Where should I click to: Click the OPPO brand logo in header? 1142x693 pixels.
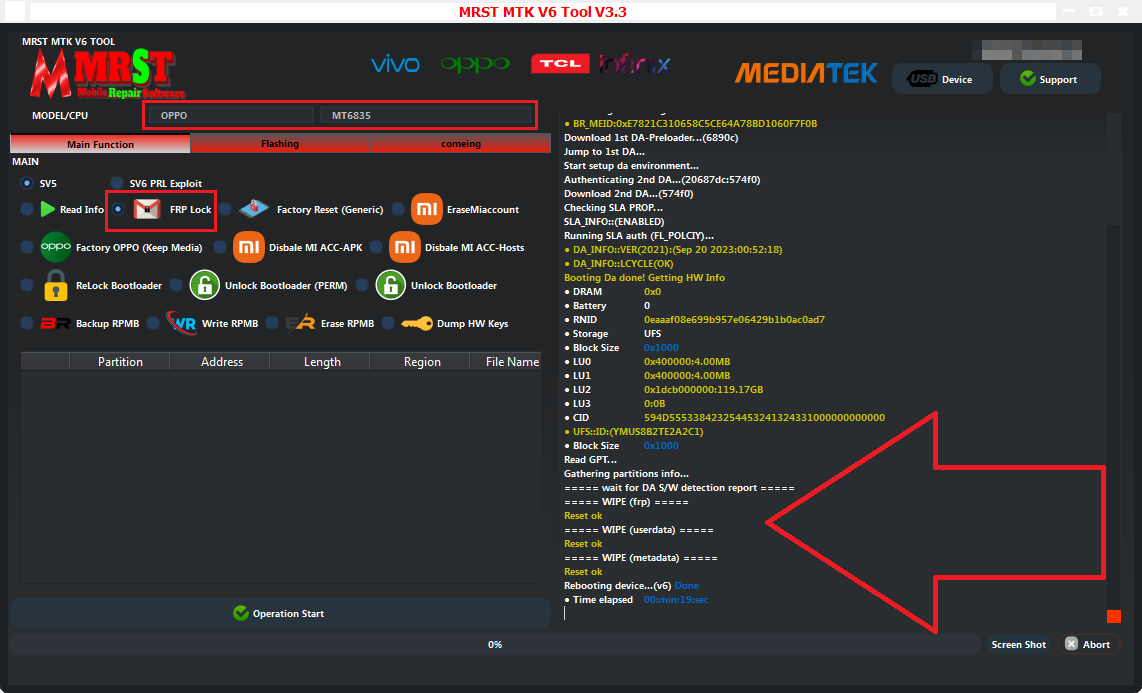coord(475,65)
